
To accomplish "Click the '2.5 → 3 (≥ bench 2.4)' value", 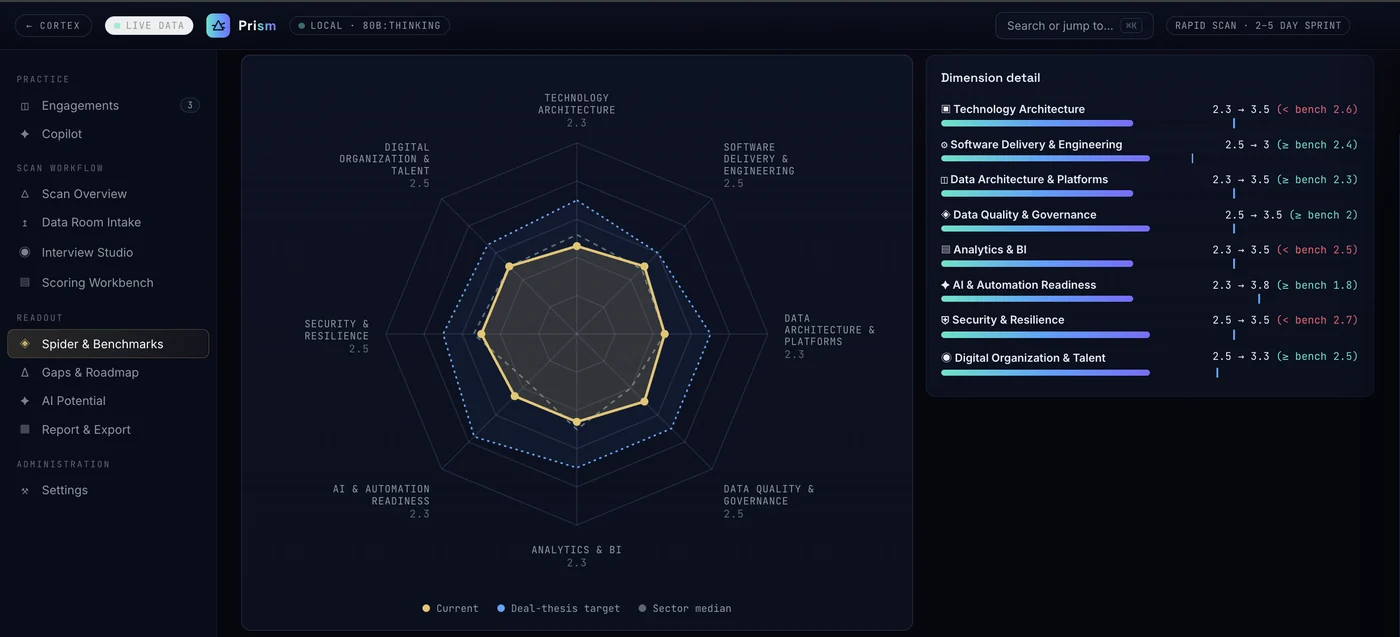I will (x=1292, y=145).
